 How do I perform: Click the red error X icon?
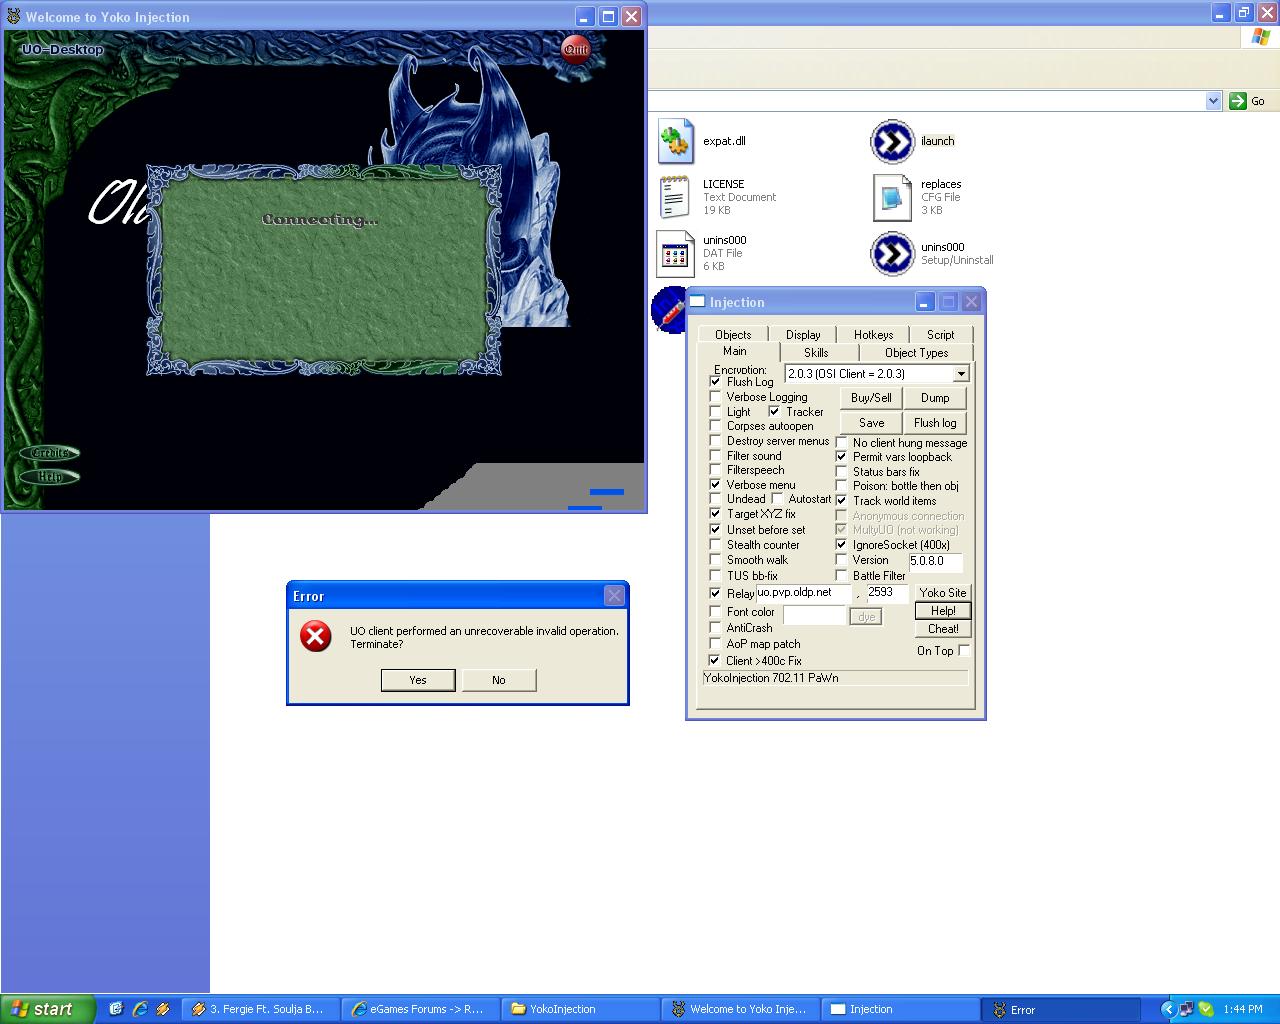coord(316,637)
